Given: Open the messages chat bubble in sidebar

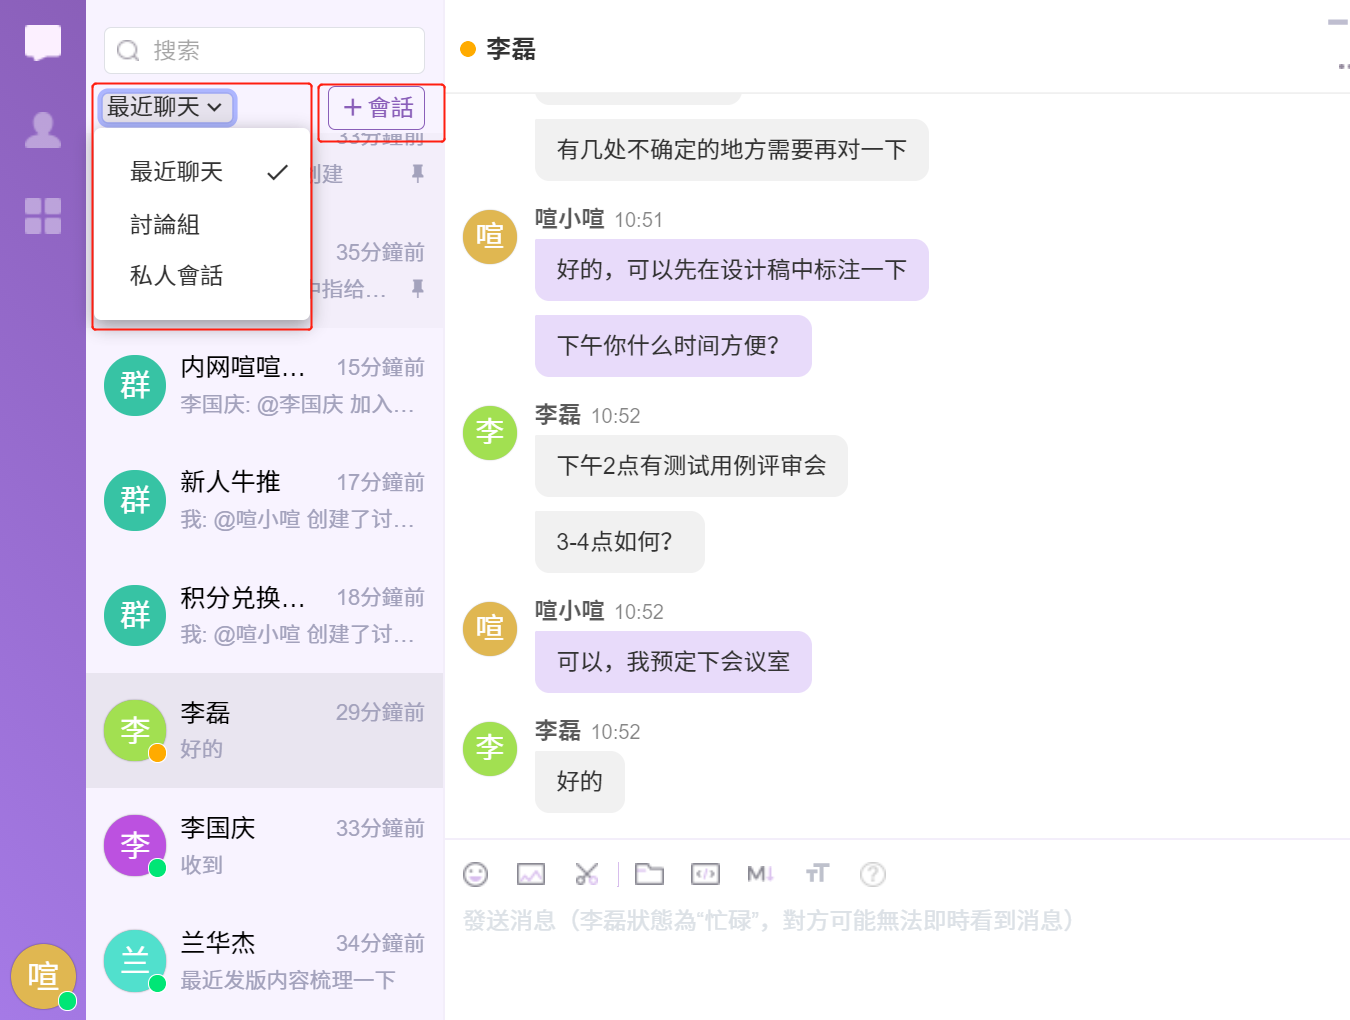Looking at the screenshot, I should [x=43, y=43].
